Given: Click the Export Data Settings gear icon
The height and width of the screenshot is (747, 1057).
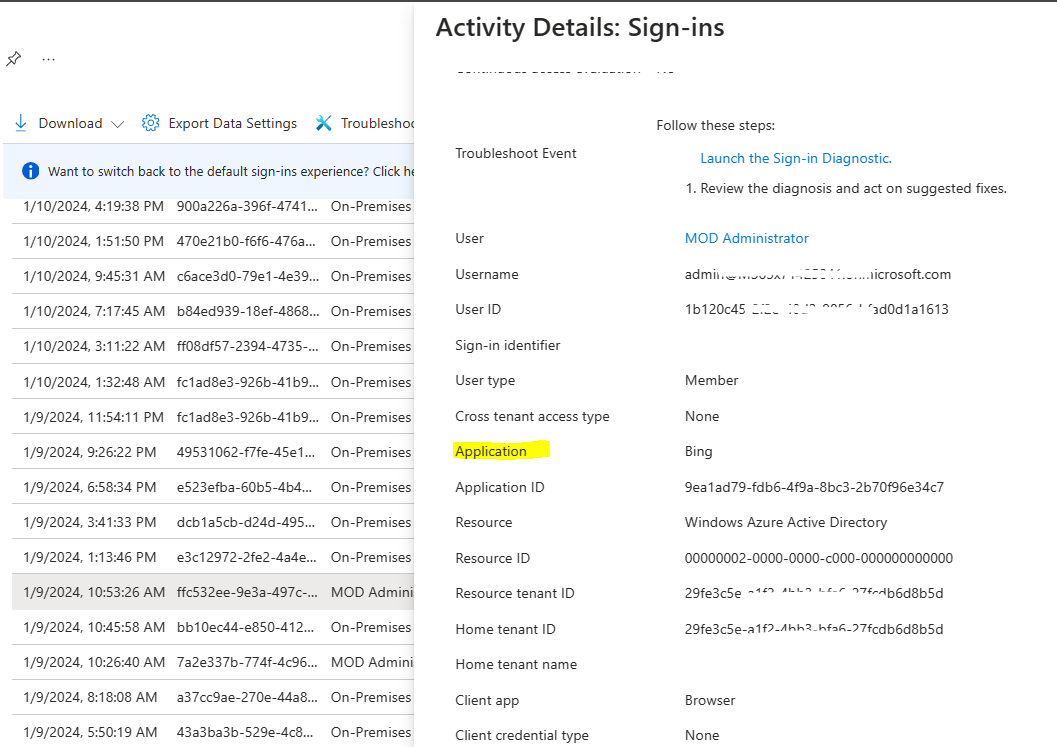Looking at the screenshot, I should pyautogui.click(x=150, y=123).
